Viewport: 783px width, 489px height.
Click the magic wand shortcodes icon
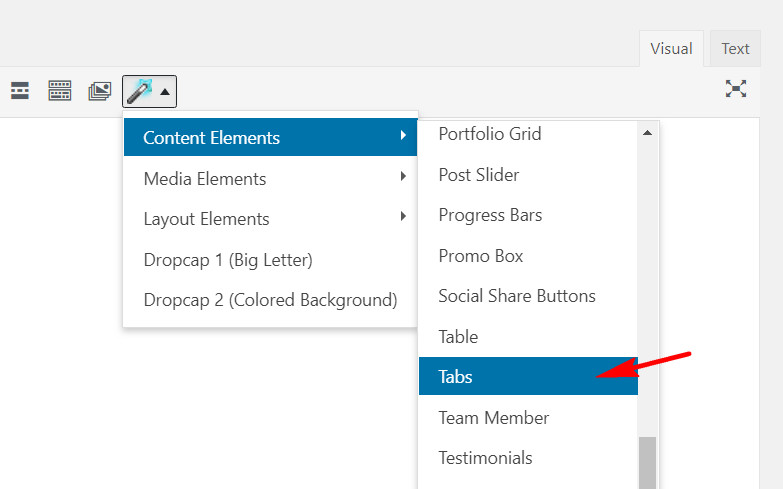click(139, 91)
